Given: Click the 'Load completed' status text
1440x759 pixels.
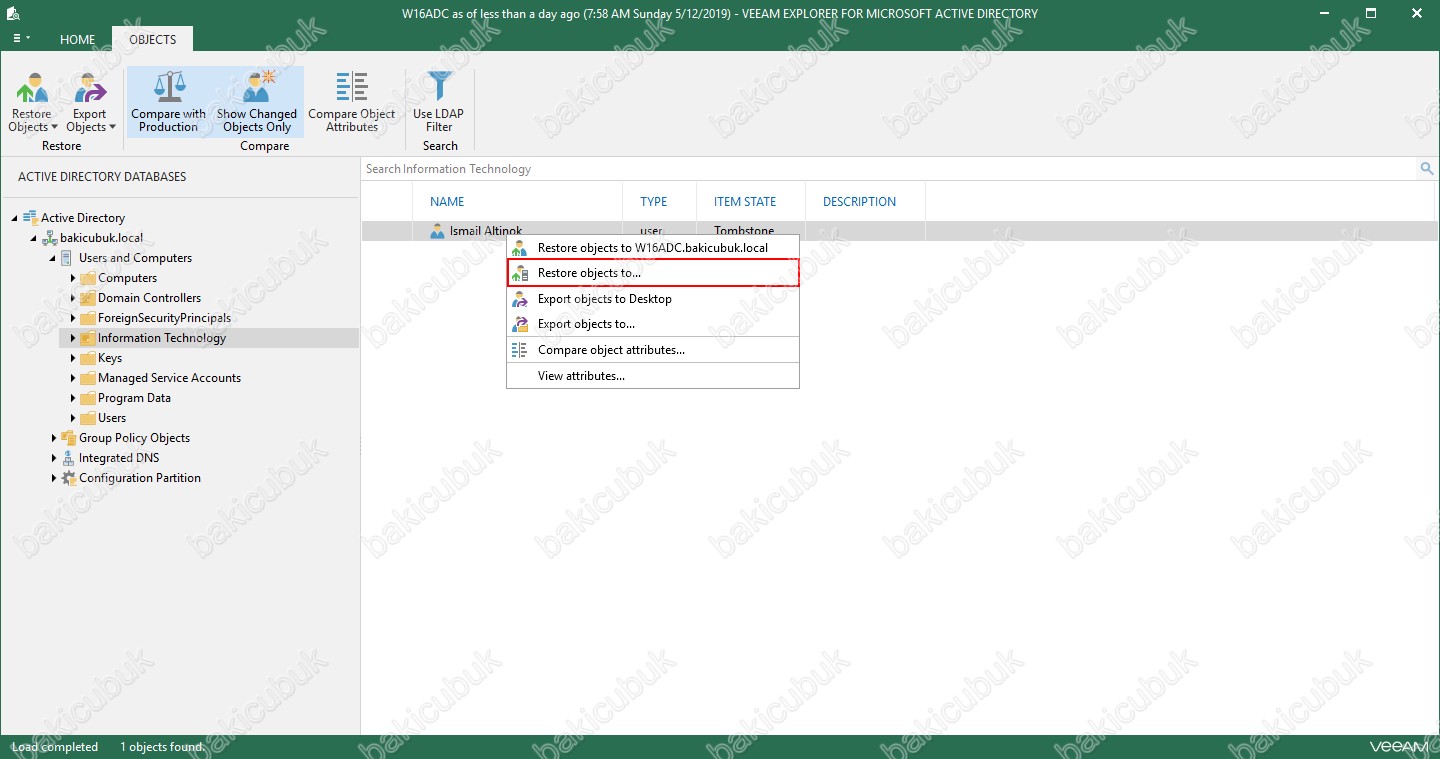Looking at the screenshot, I should pyautogui.click(x=55, y=747).
